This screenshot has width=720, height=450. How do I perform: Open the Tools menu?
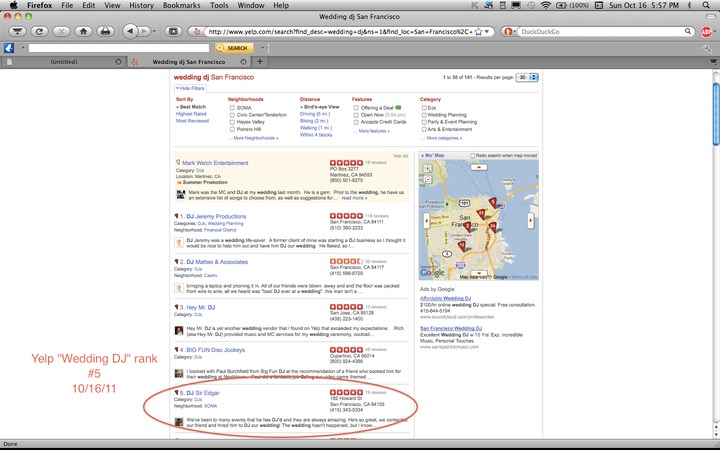(x=219, y=6)
